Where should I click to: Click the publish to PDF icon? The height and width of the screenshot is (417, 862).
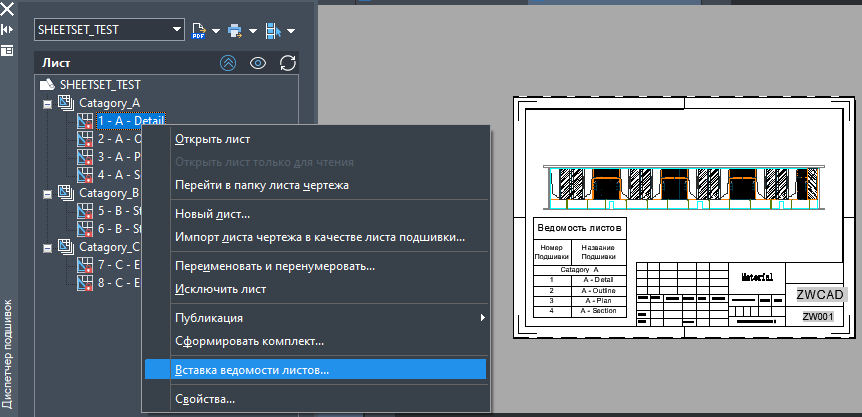198,30
